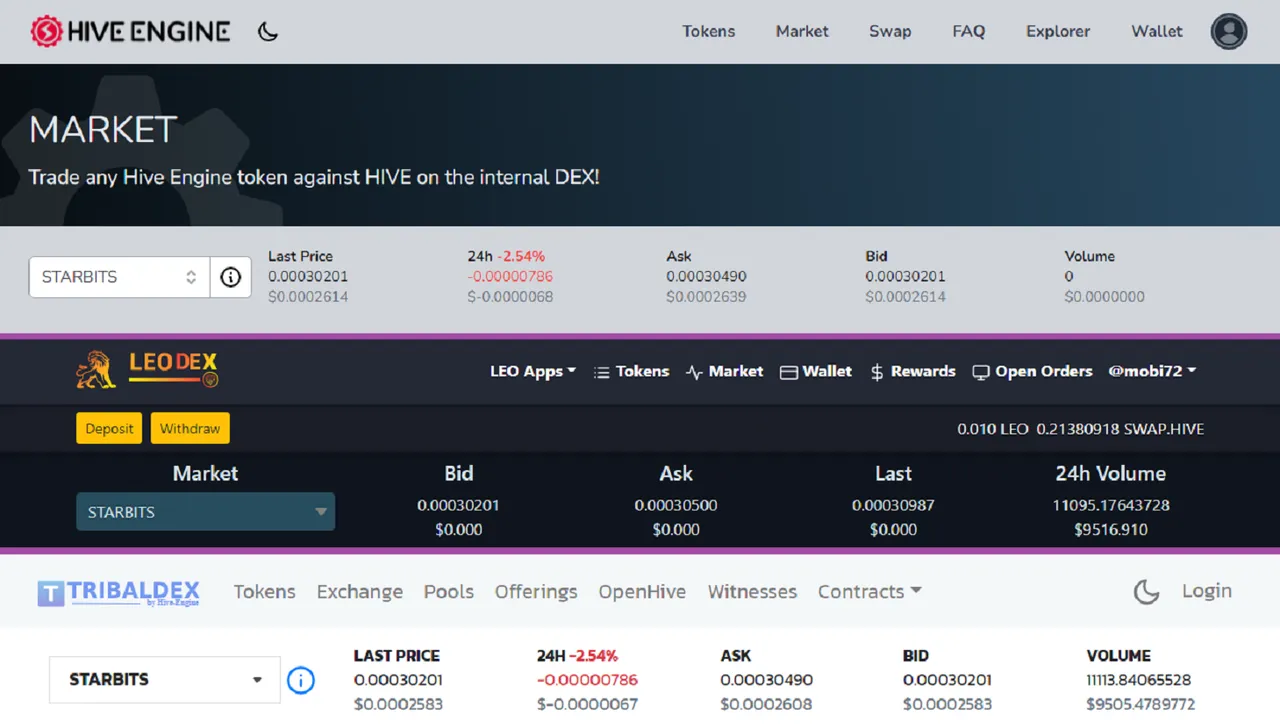Click the LeoDex rewards dollar icon
The height and width of the screenshot is (728, 1280).
tap(877, 372)
